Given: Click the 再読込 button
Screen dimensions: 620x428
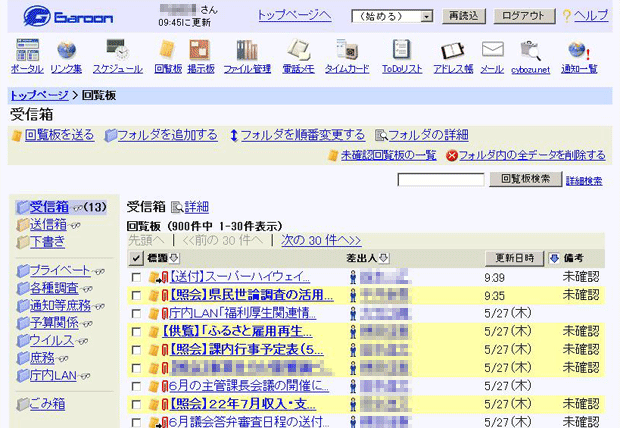Looking at the screenshot, I should (464, 16).
